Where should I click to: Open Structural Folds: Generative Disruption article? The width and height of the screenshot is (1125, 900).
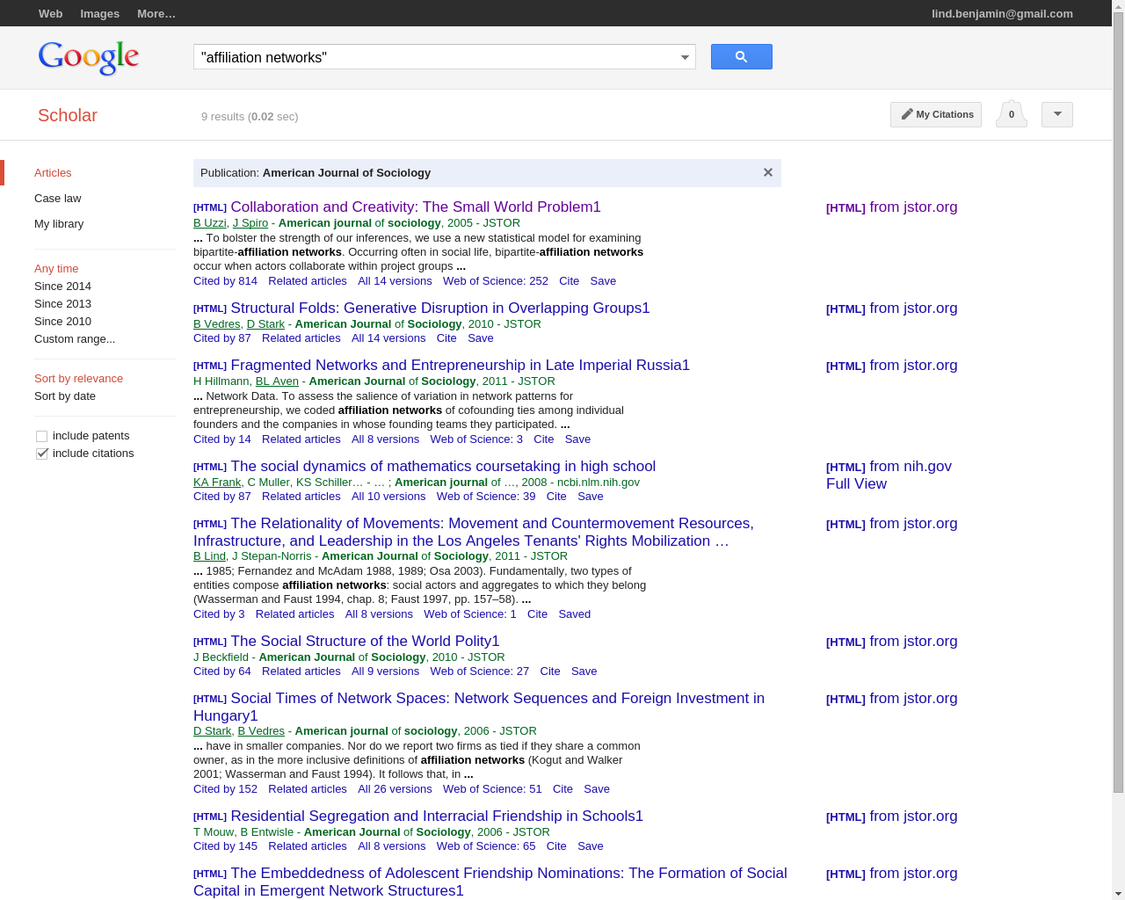point(440,308)
